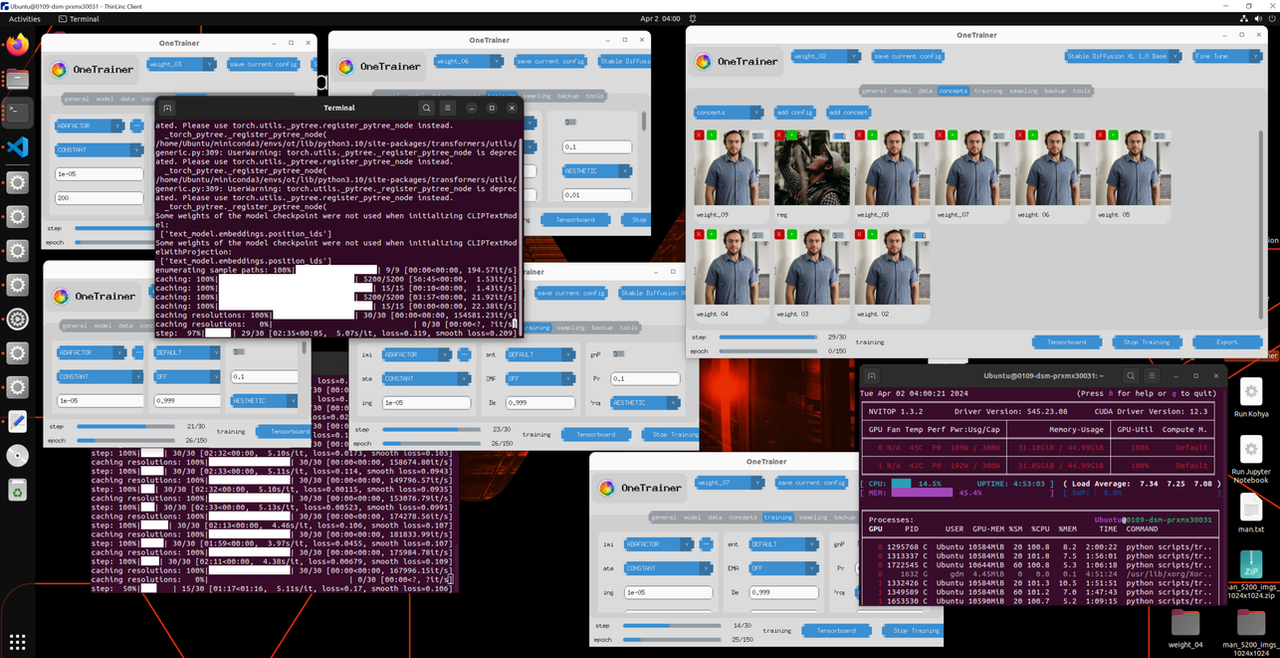Launch Firefox from the dock

click(17, 44)
